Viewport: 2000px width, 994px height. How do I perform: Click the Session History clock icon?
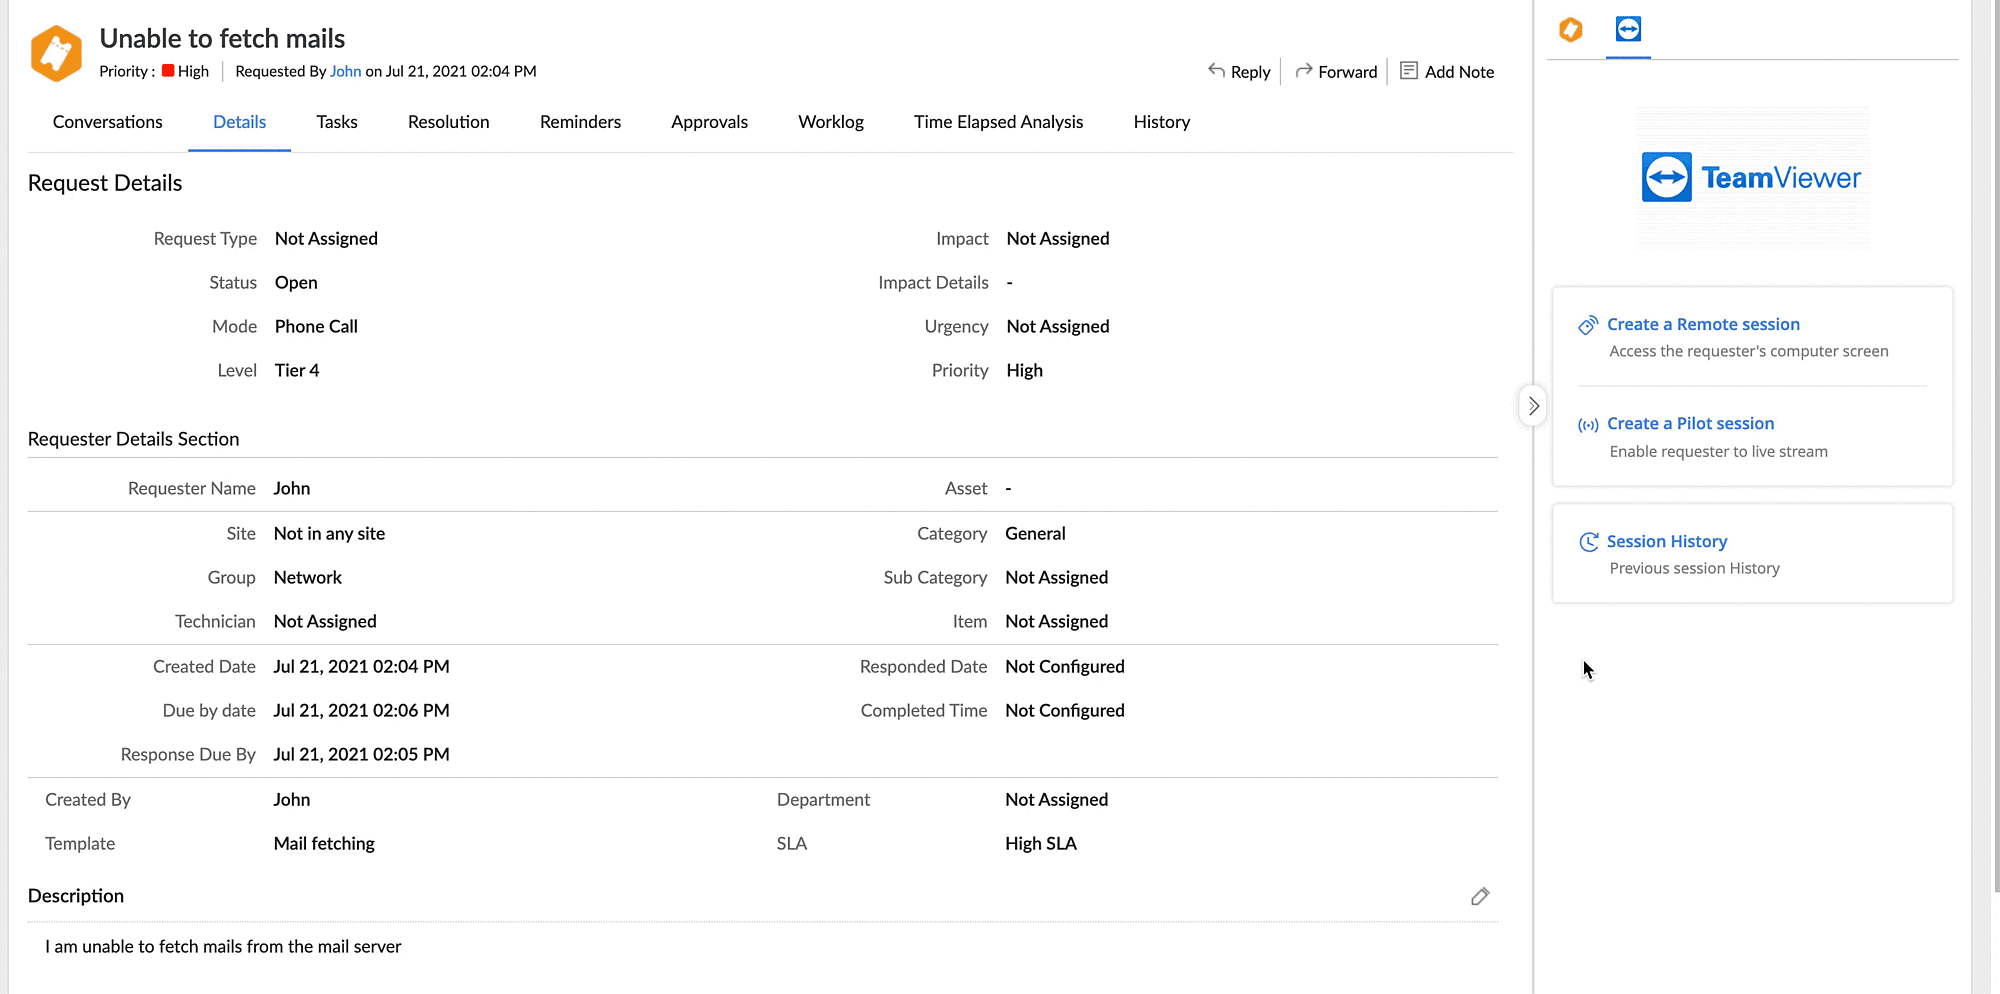click(1588, 542)
